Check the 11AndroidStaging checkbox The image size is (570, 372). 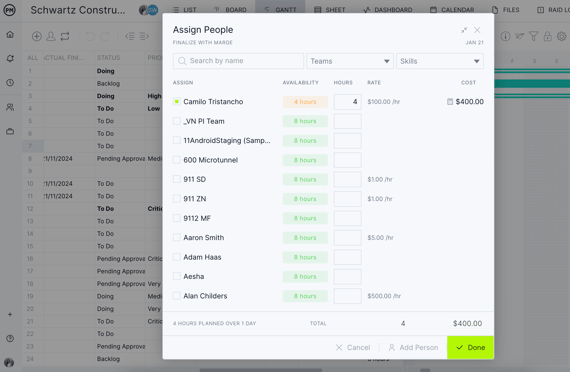coord(177,140)
